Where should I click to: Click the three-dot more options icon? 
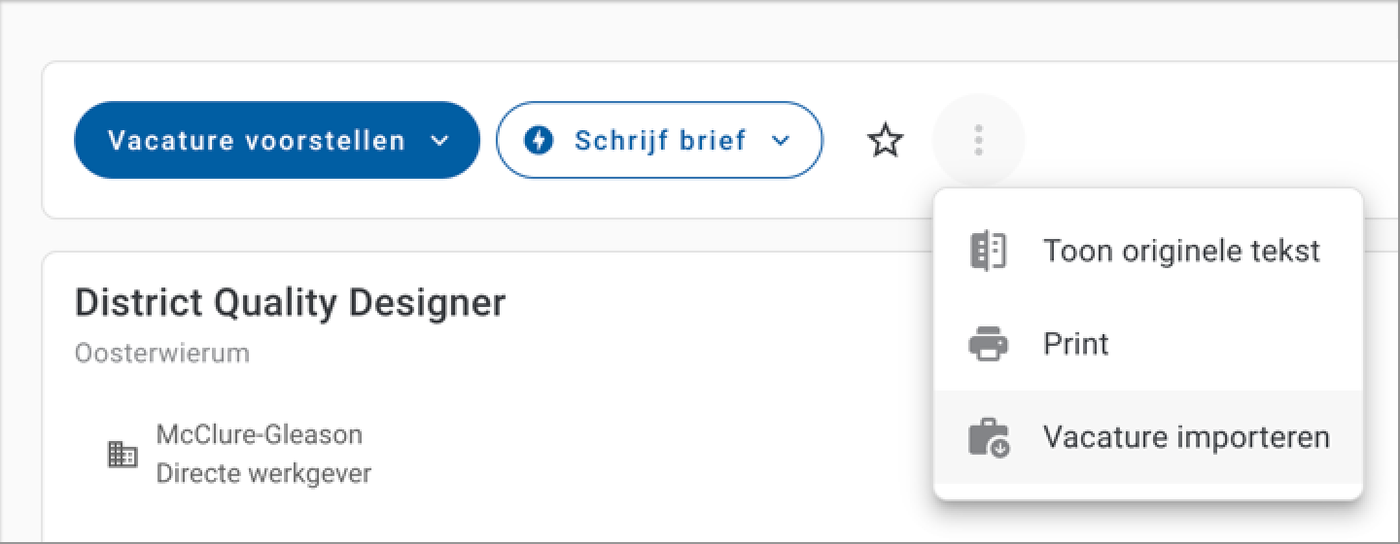[978, 140]
